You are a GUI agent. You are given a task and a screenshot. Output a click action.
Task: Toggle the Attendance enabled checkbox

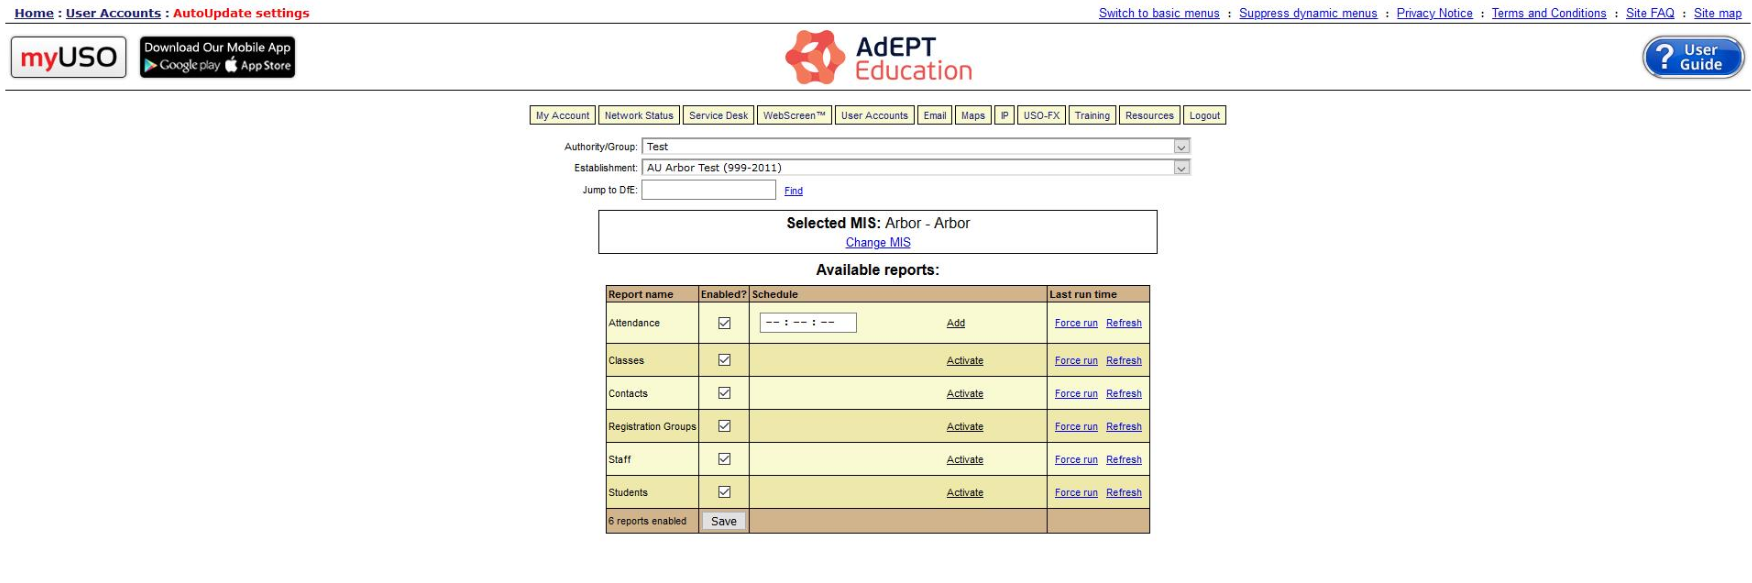[724, 323]
